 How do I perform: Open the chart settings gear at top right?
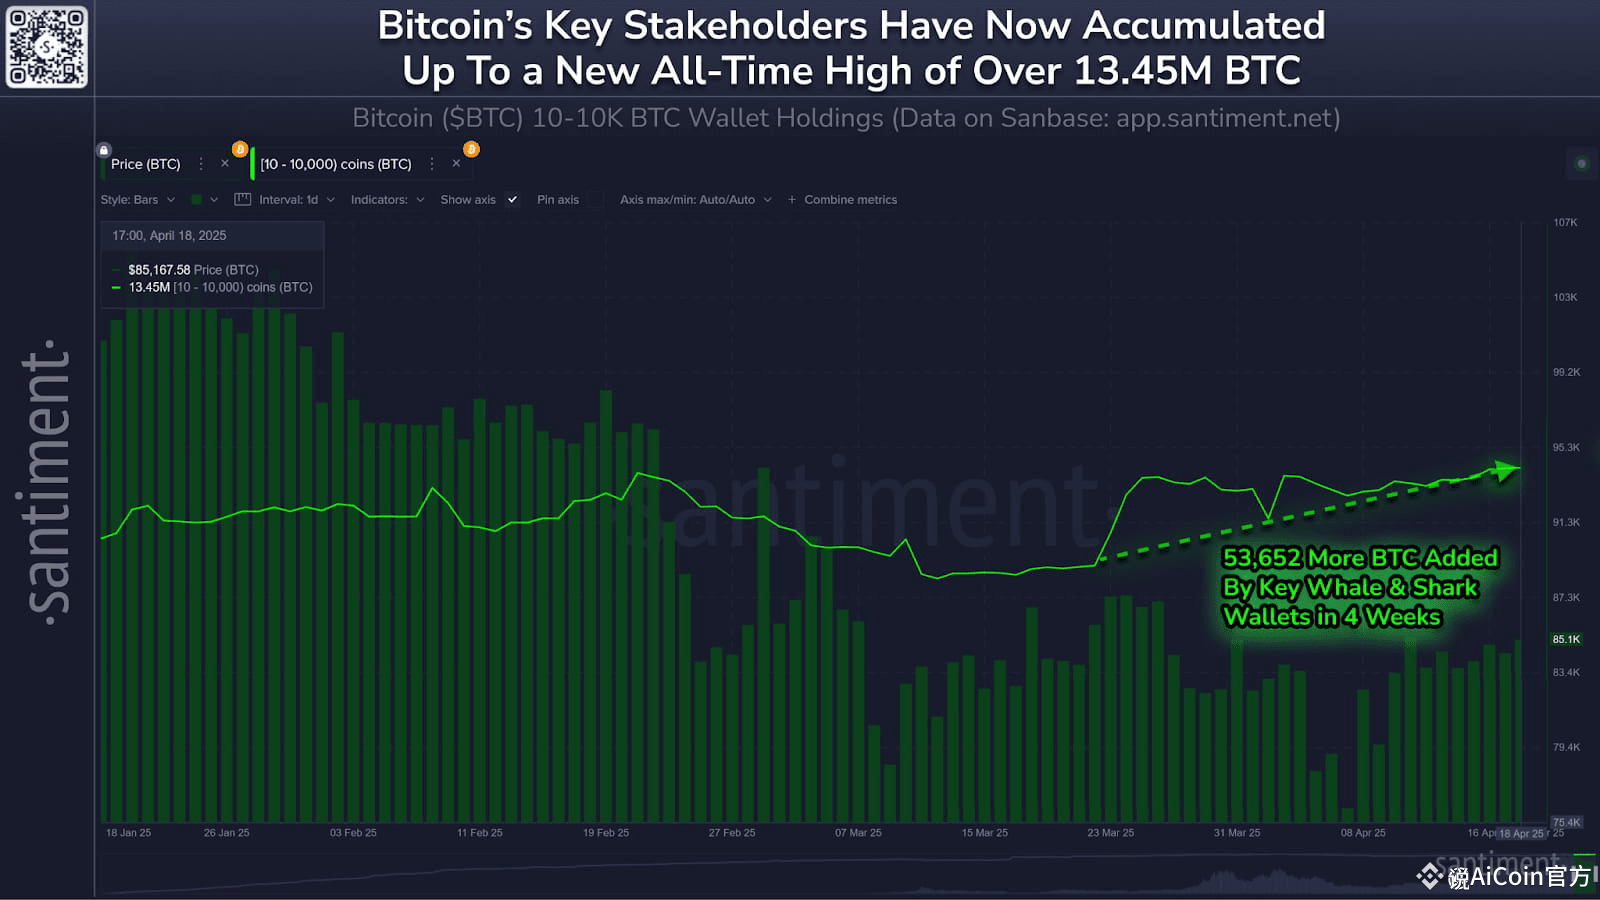click(x=1580, y=163)
